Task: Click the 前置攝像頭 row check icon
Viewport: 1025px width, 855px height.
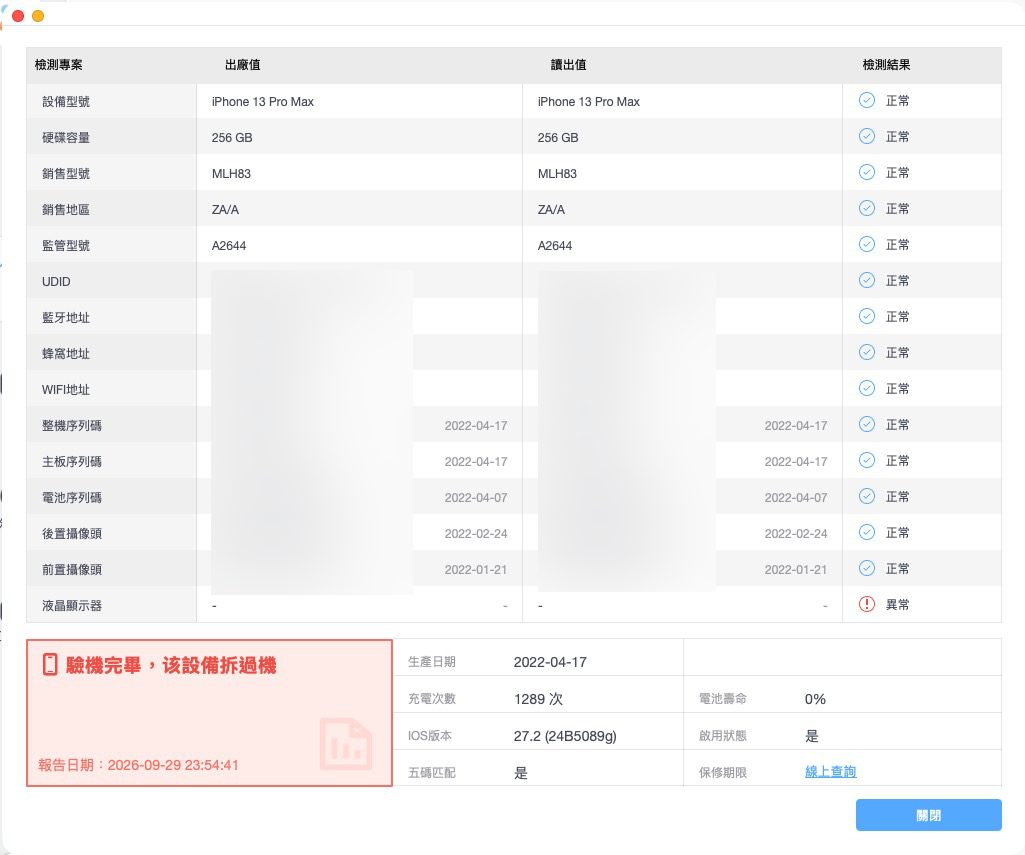Action: (x=866, y=568)
